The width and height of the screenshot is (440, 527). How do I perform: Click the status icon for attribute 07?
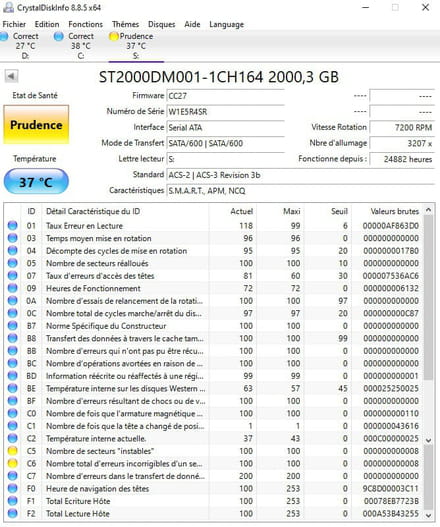coord(12,276)
